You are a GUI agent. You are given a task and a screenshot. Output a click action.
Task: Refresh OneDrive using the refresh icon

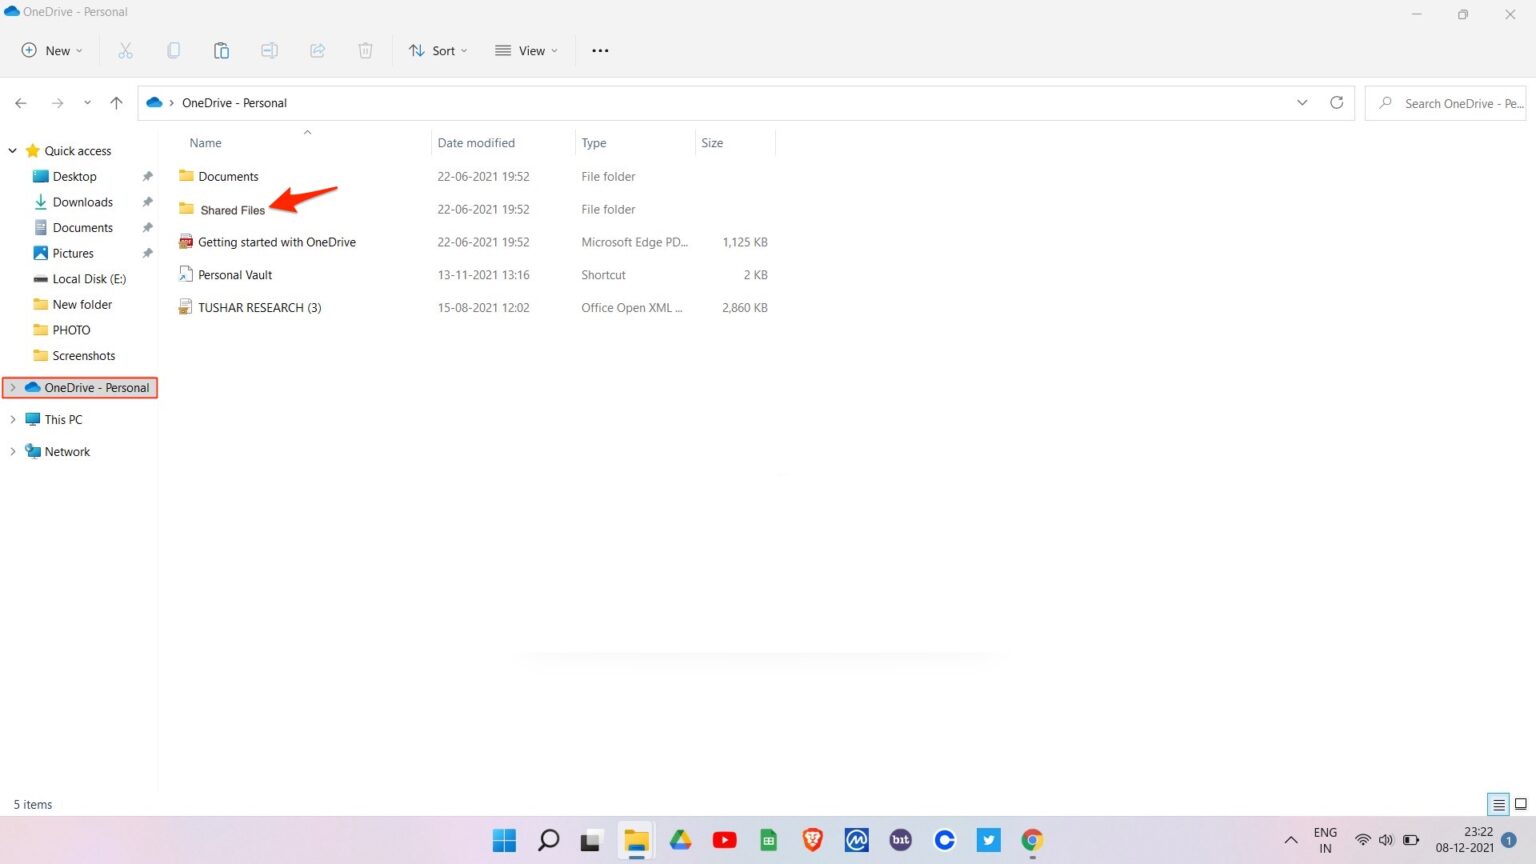pos(1337,102)
